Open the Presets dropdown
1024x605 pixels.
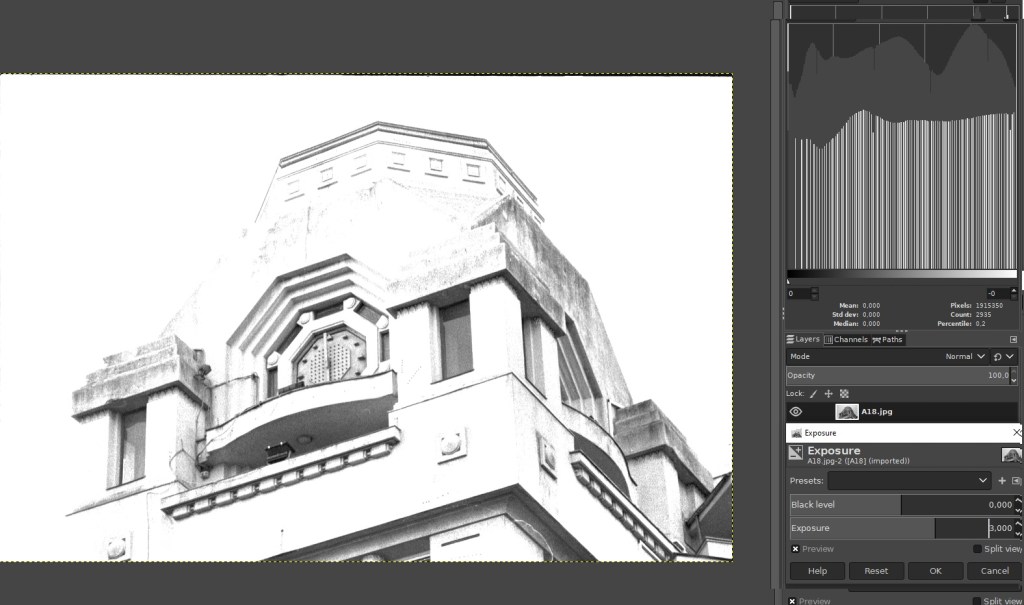pos(909,481)
